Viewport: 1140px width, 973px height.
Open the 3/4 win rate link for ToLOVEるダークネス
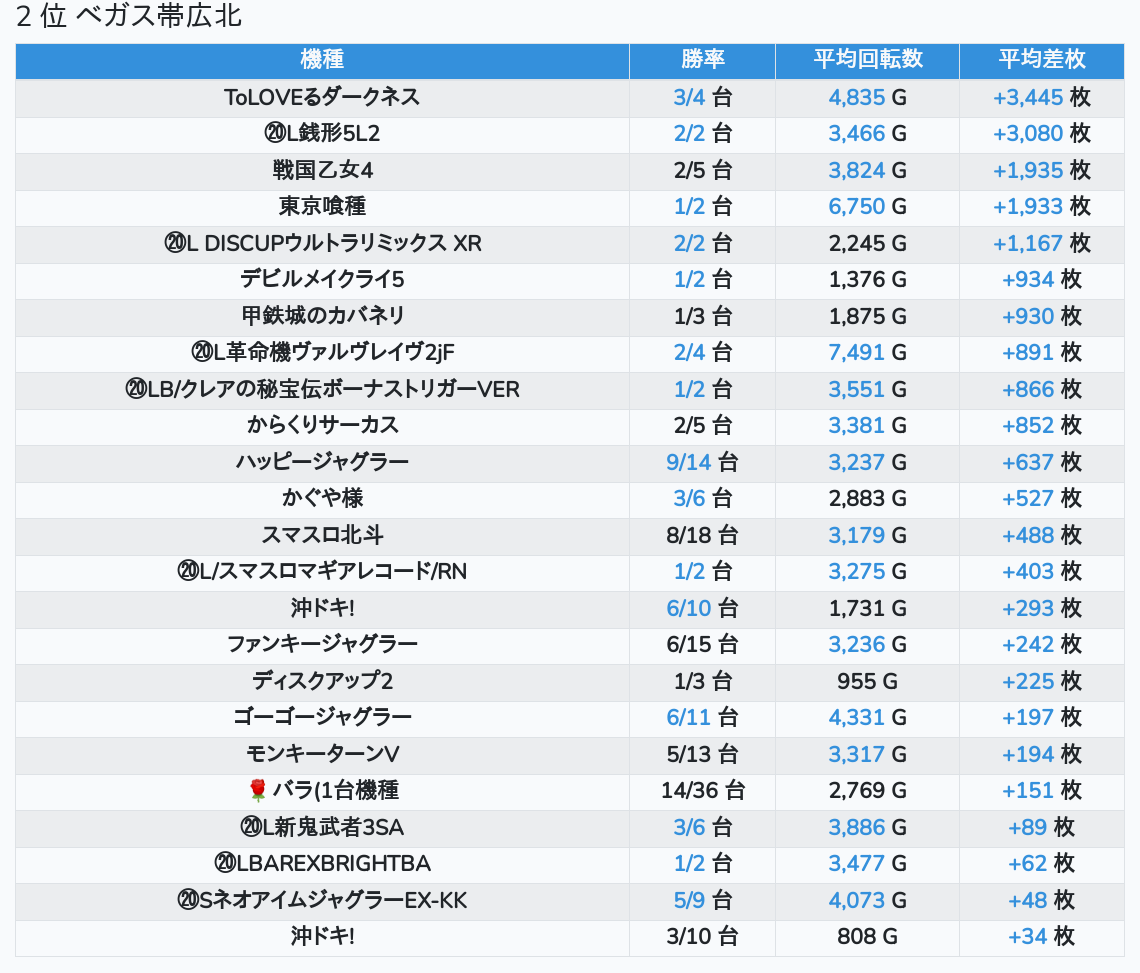tap(689, 97)
